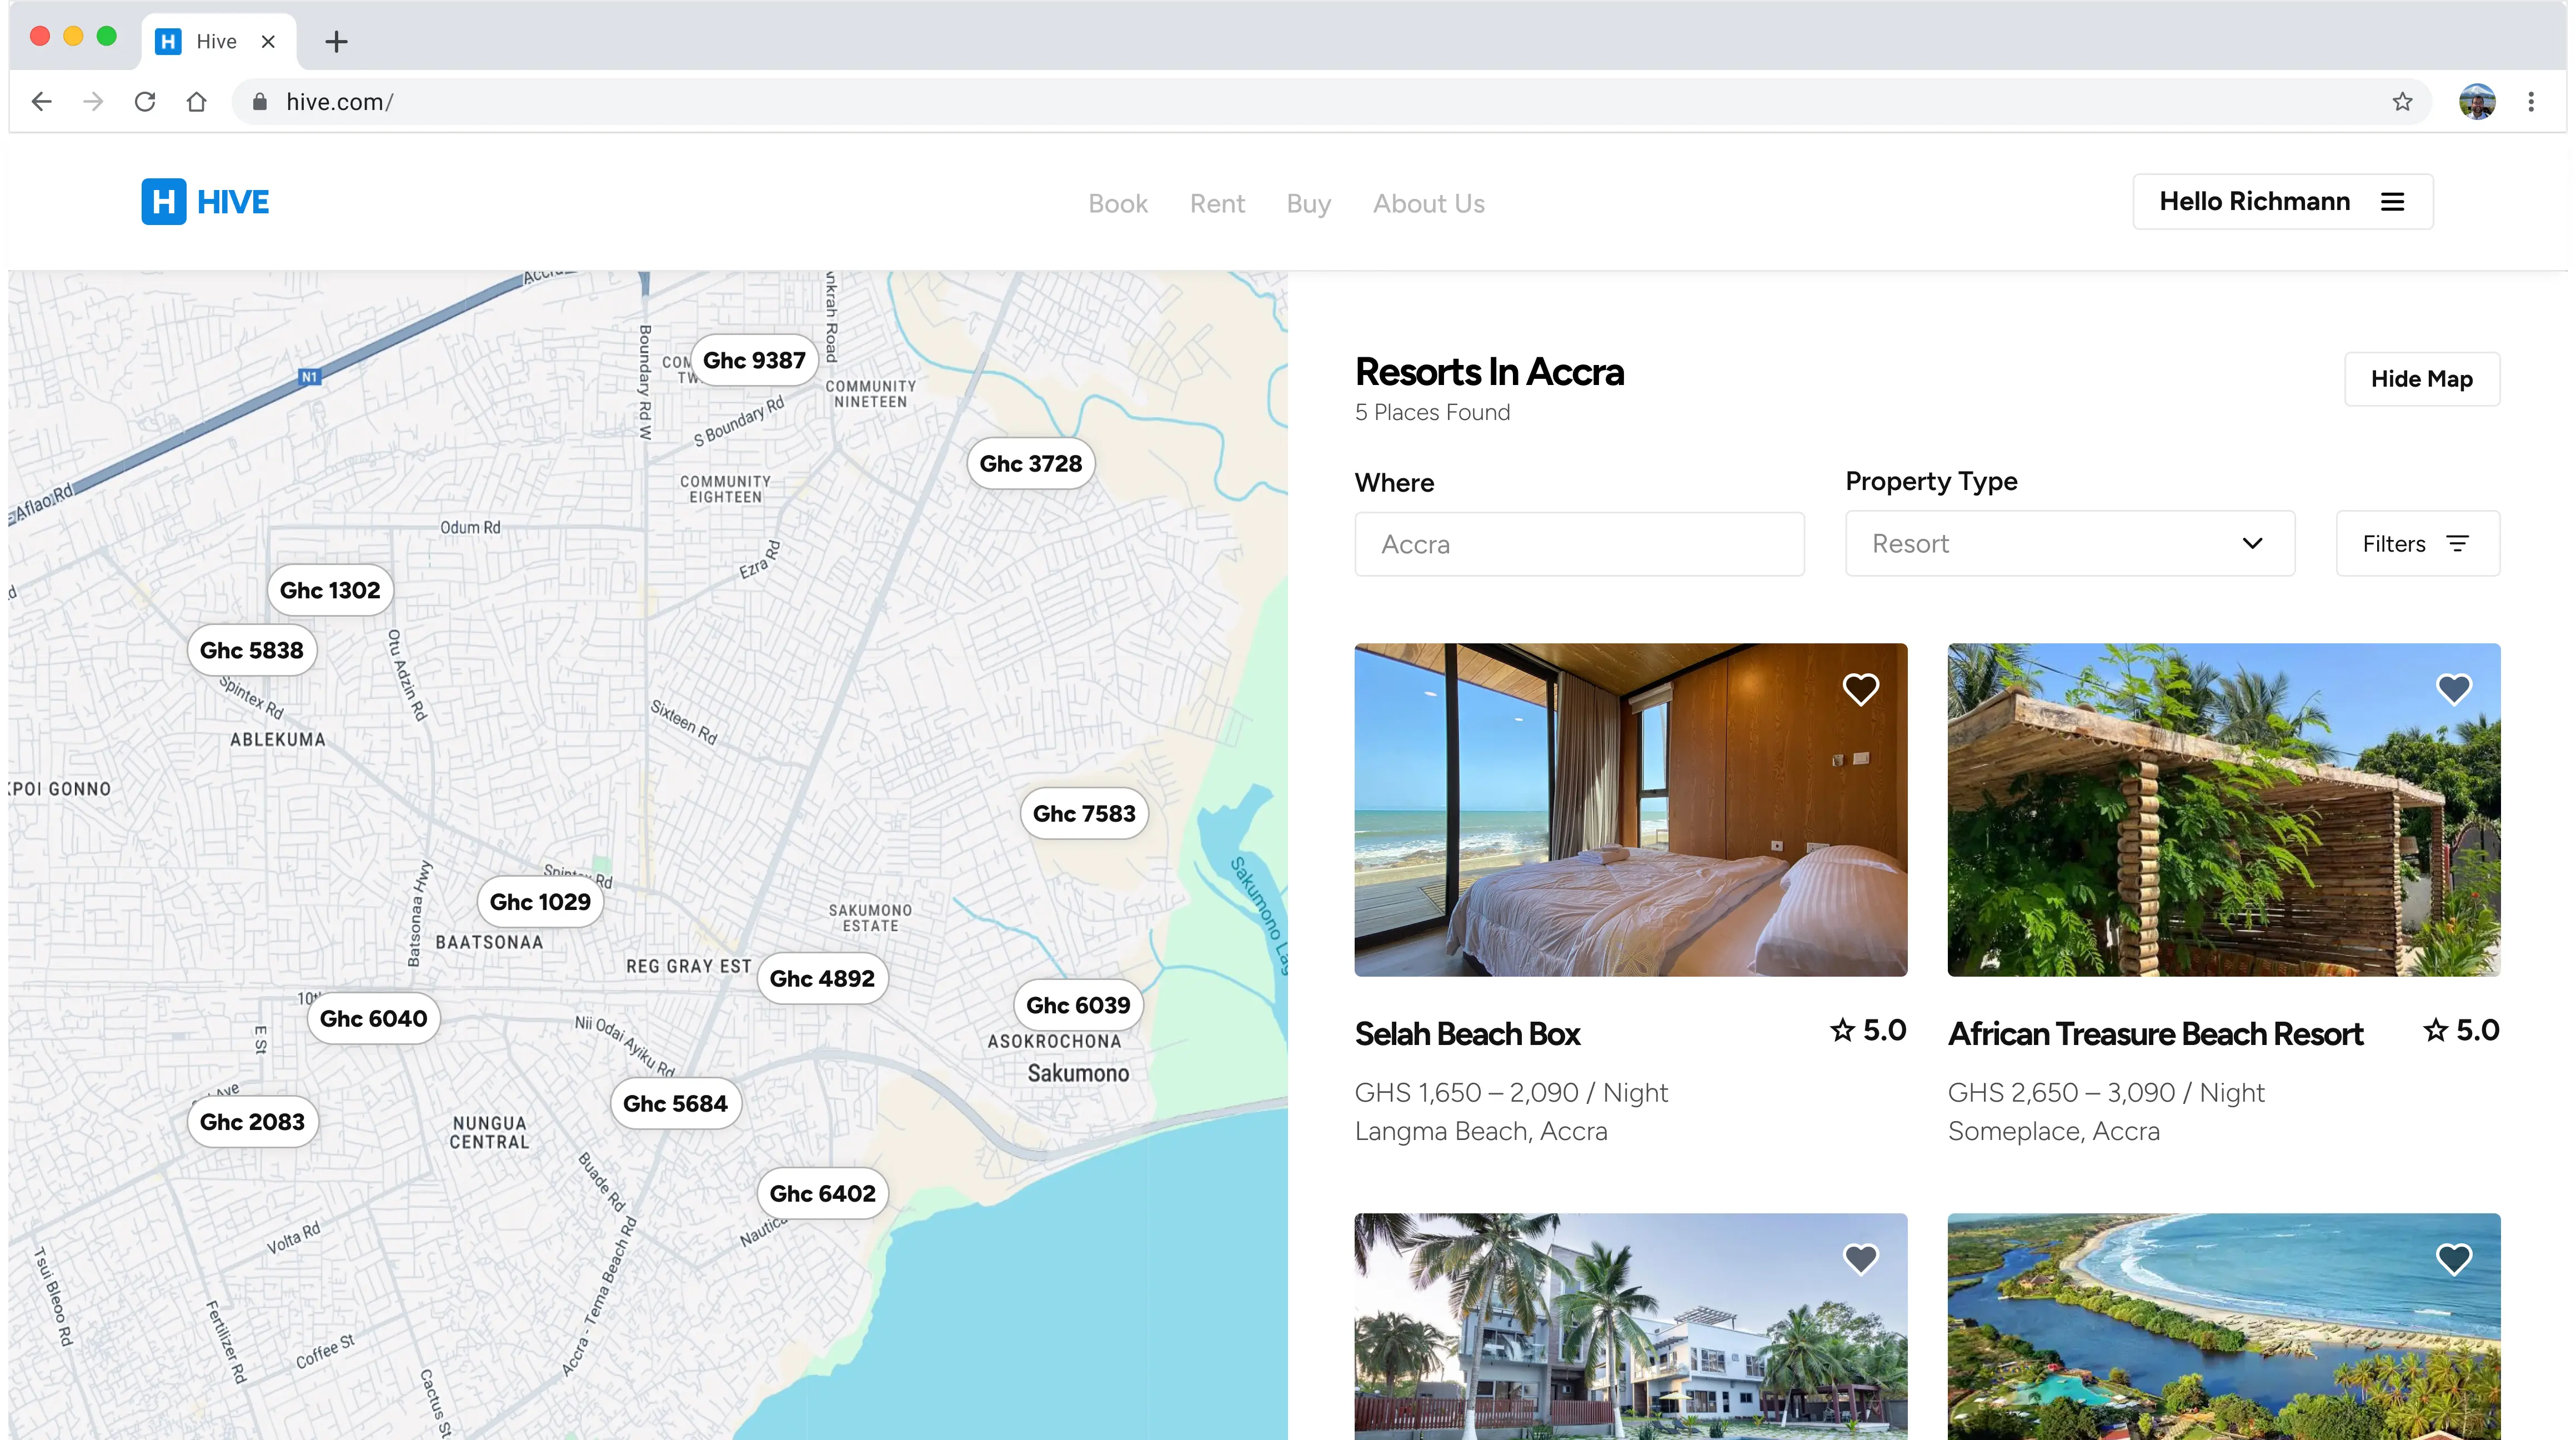The width and height of the screenshot is (2576, 1440).
Task: Go to the Buy page
Action: tap(1308, 204)
